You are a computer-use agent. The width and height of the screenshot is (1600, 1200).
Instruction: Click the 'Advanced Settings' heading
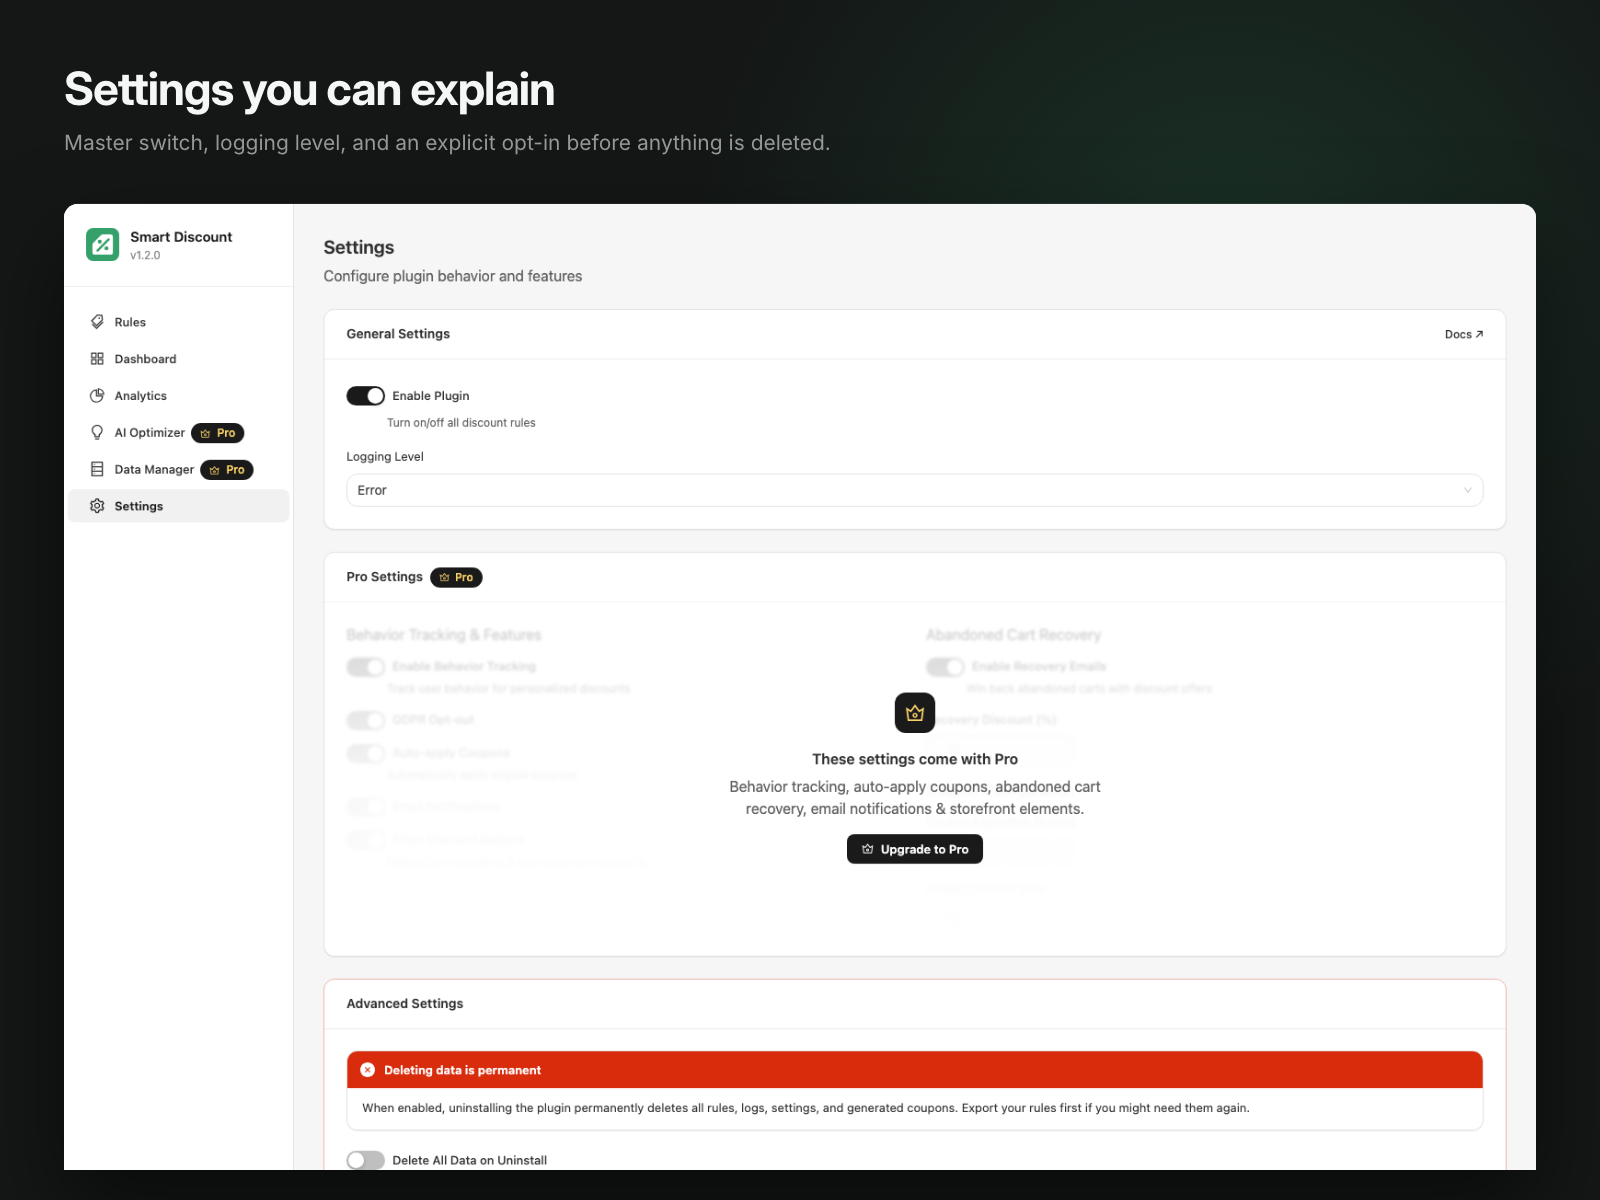tap(405, 1004)
